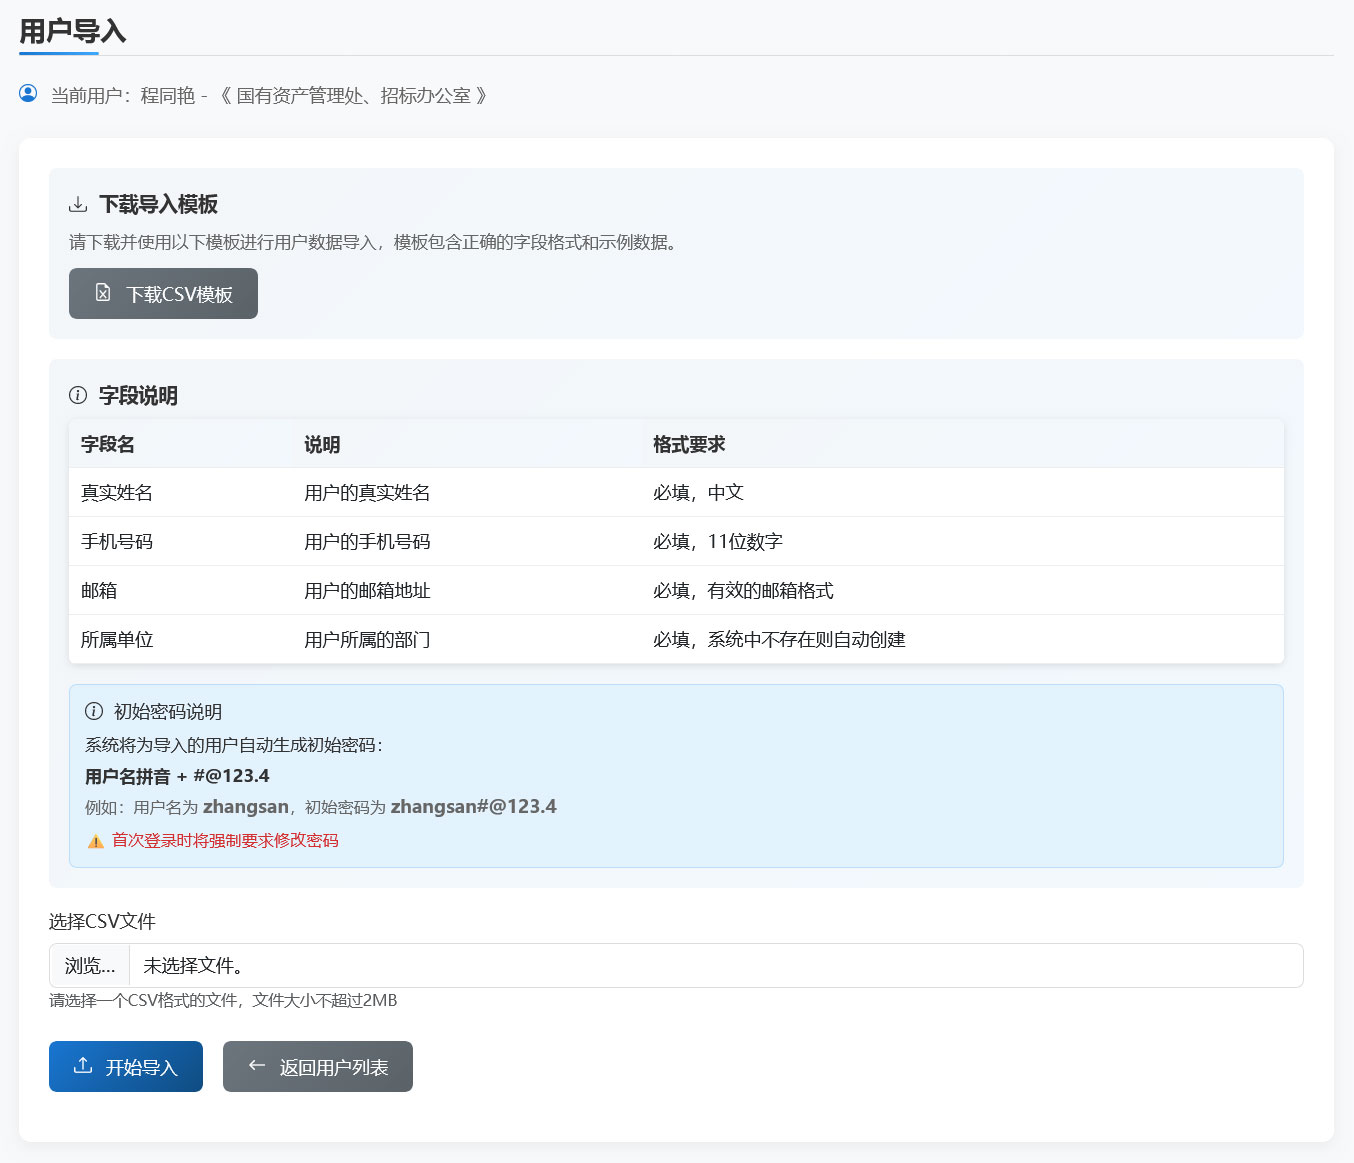The image size is (1354, 1163).
Task: Click the back arrow icon in 返回用户列表 button
Action: [255, 1066]
